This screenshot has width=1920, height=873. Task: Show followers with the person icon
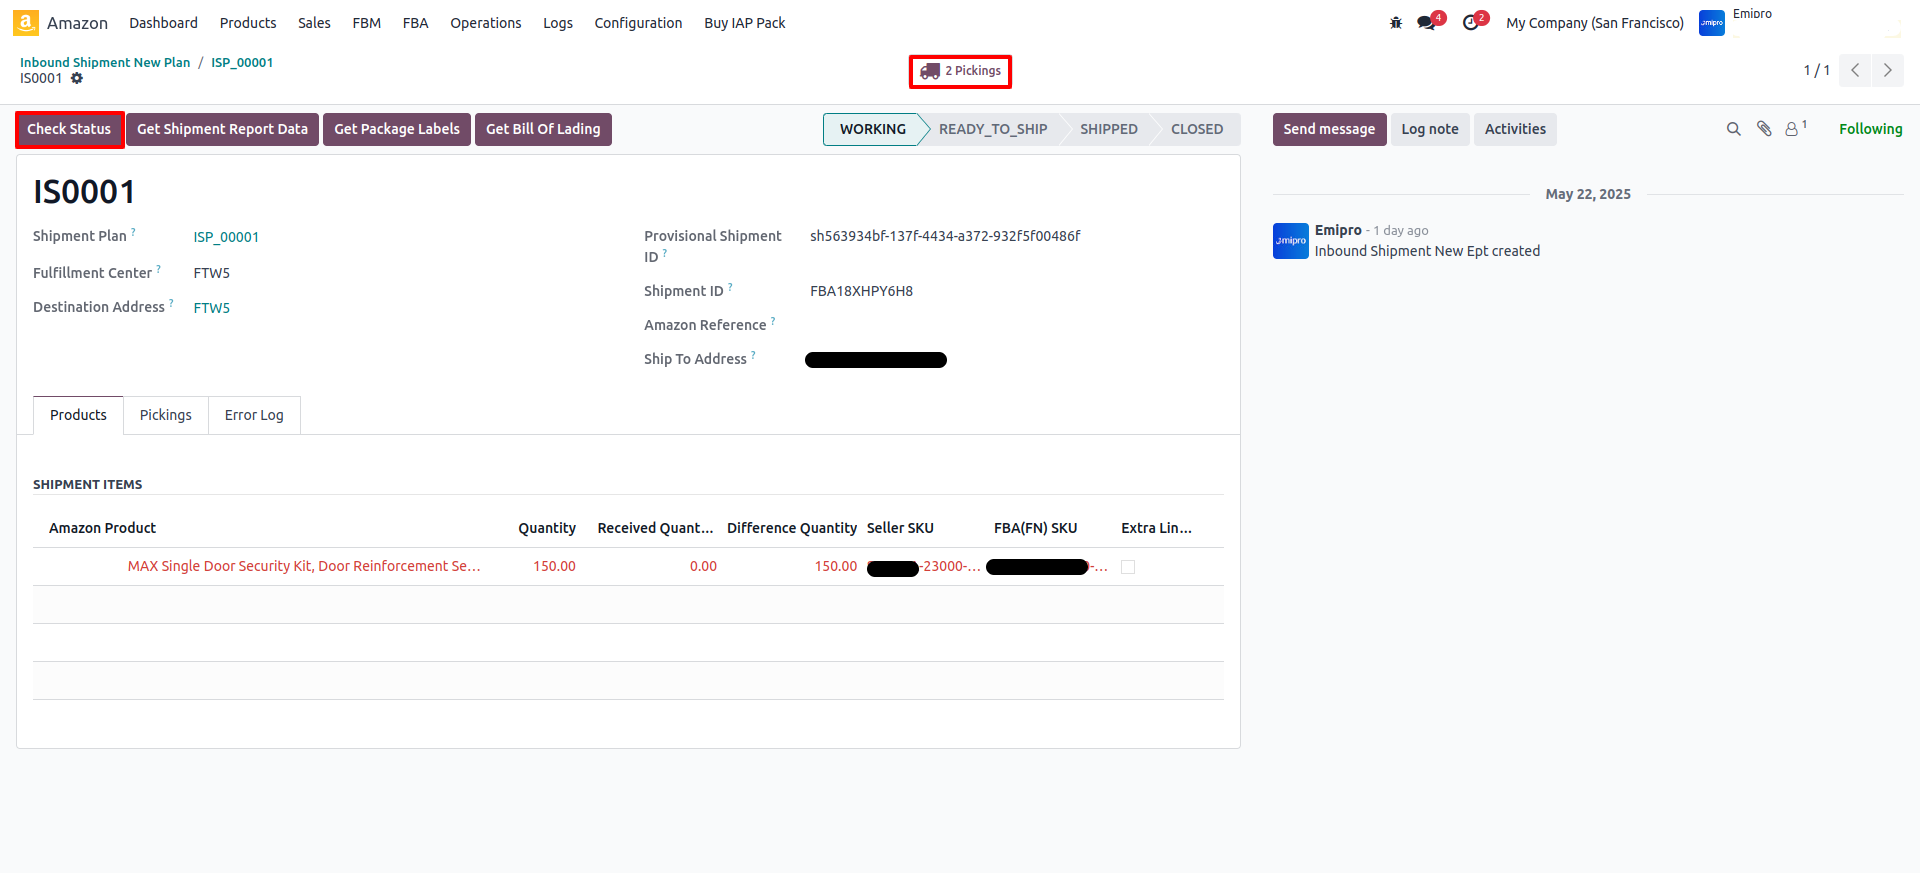pyautogui.click(x=1793, y=129)
